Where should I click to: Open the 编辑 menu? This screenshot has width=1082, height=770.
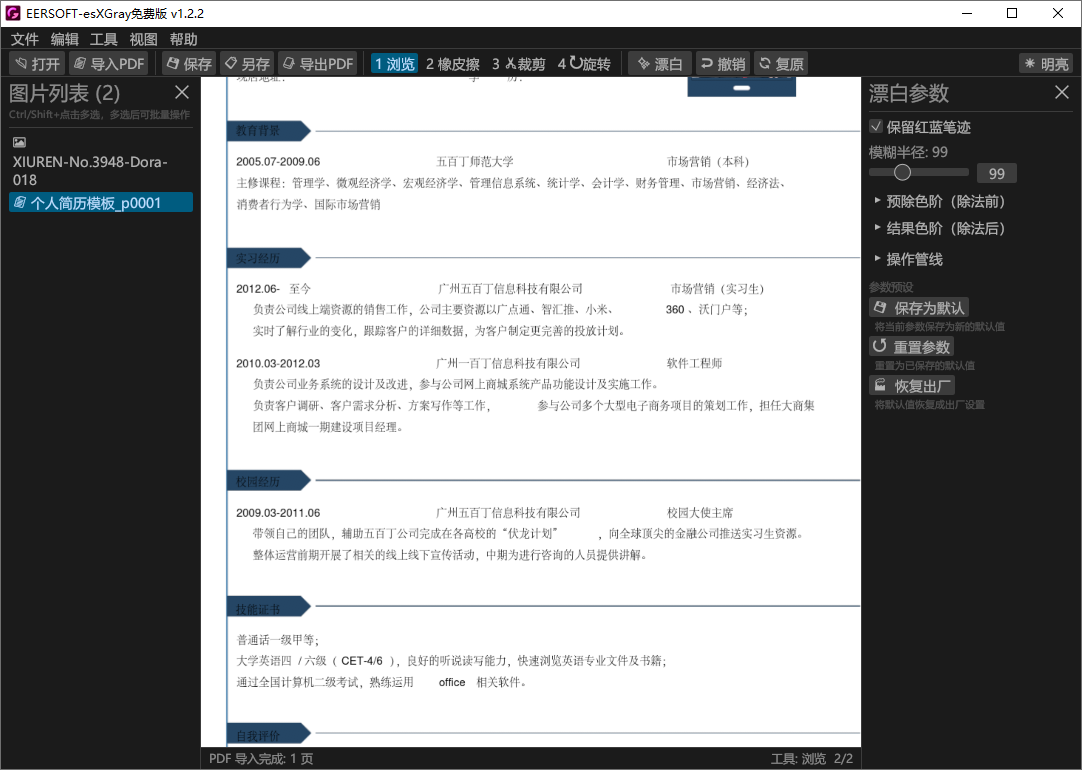tap(64, 39)
